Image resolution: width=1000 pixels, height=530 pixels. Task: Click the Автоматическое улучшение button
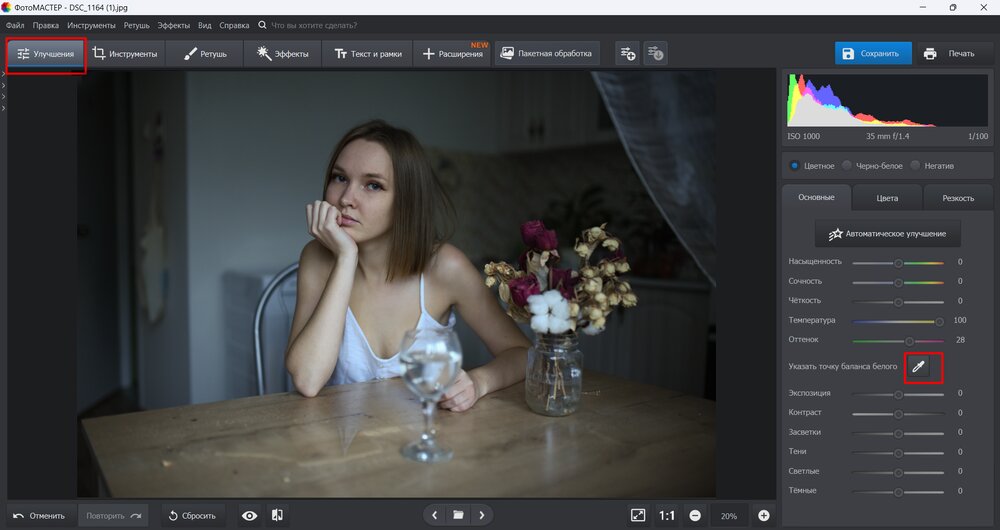click(x=888, y=234)
